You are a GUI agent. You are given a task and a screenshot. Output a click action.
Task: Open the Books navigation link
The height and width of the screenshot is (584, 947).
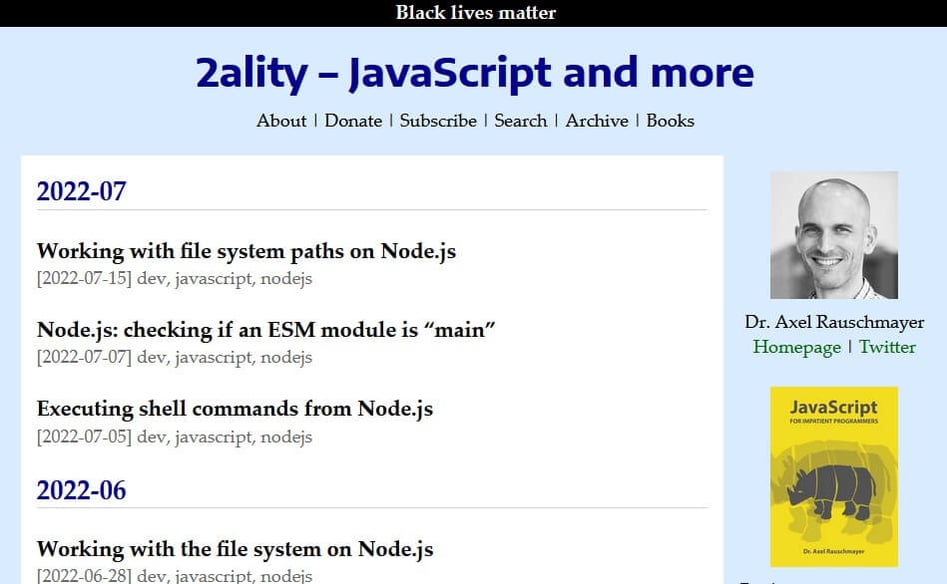[670, 121]
